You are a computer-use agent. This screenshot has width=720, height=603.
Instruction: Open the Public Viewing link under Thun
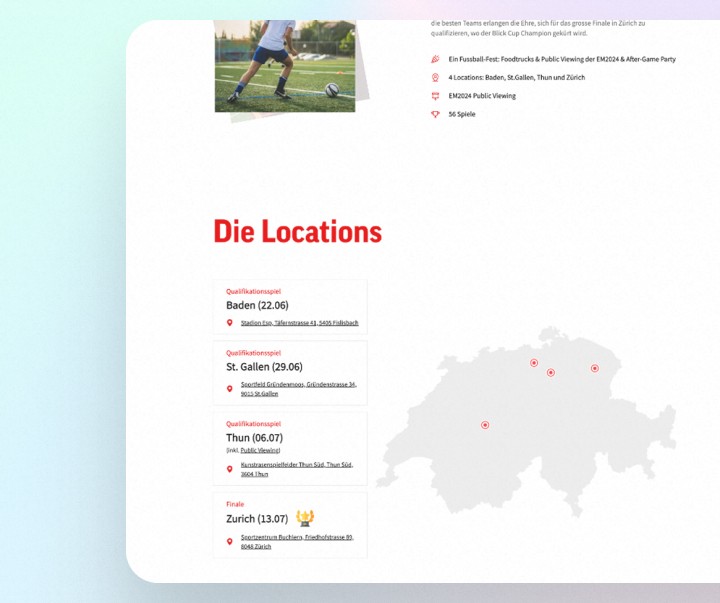point(260,451)
